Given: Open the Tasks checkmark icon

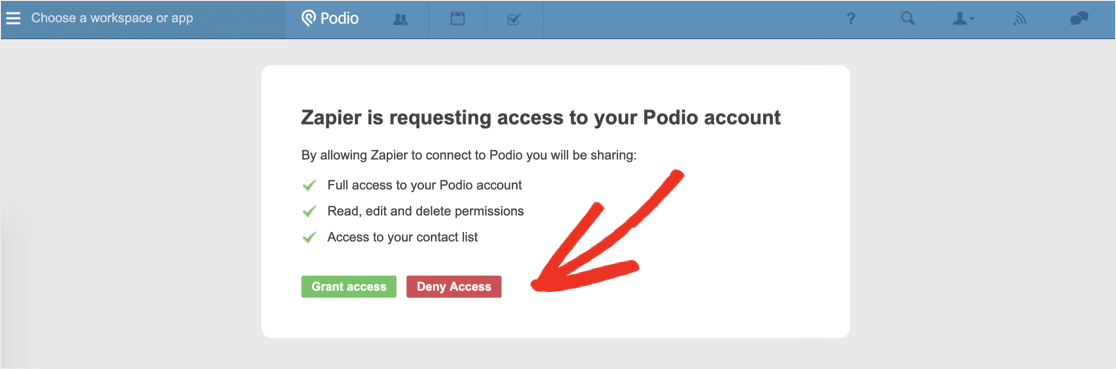Looking at the screenshot, I should tap(514, 19).
